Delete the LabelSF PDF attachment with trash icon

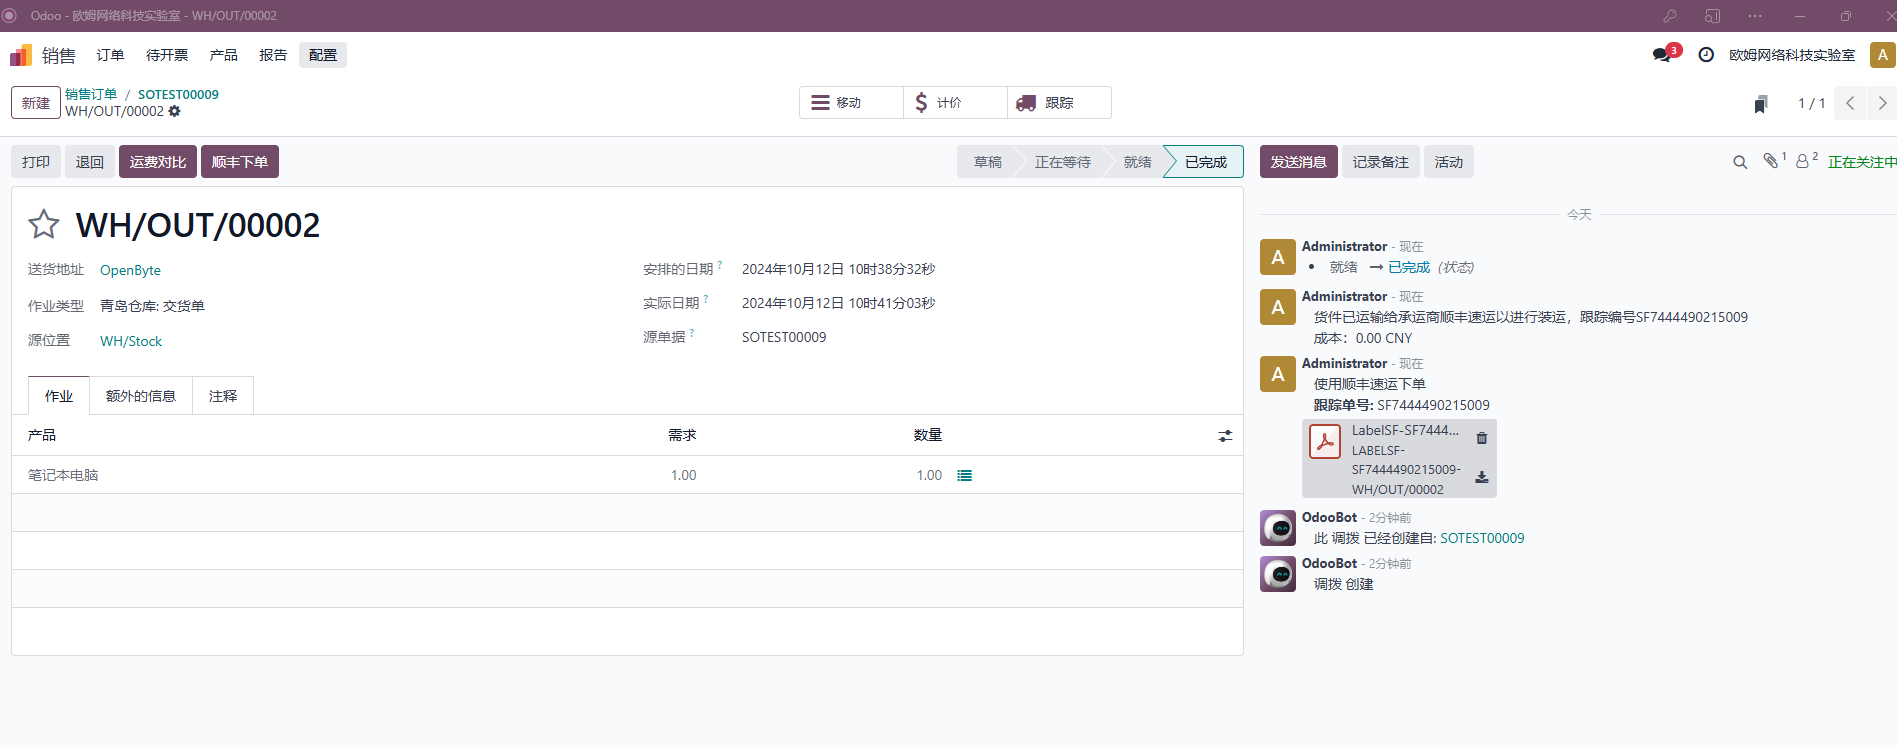1482,438
